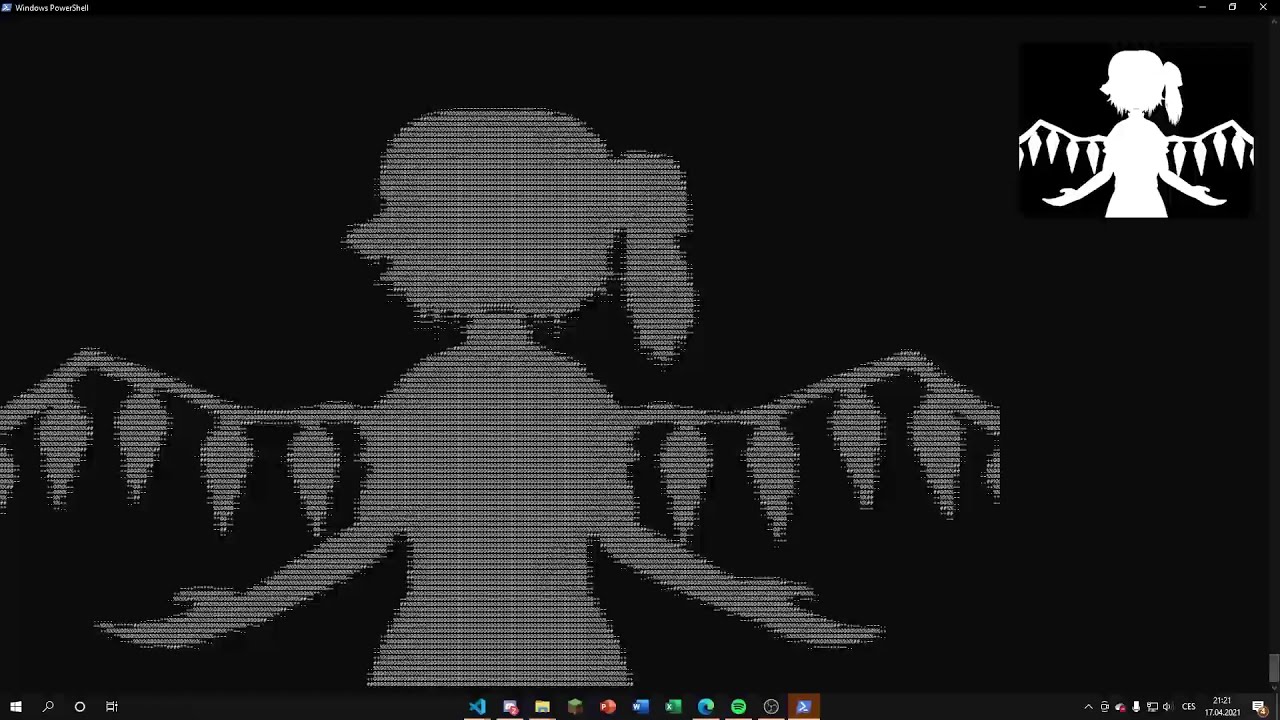Open the PowerShell title bar icon menu

tap(7, 7)
